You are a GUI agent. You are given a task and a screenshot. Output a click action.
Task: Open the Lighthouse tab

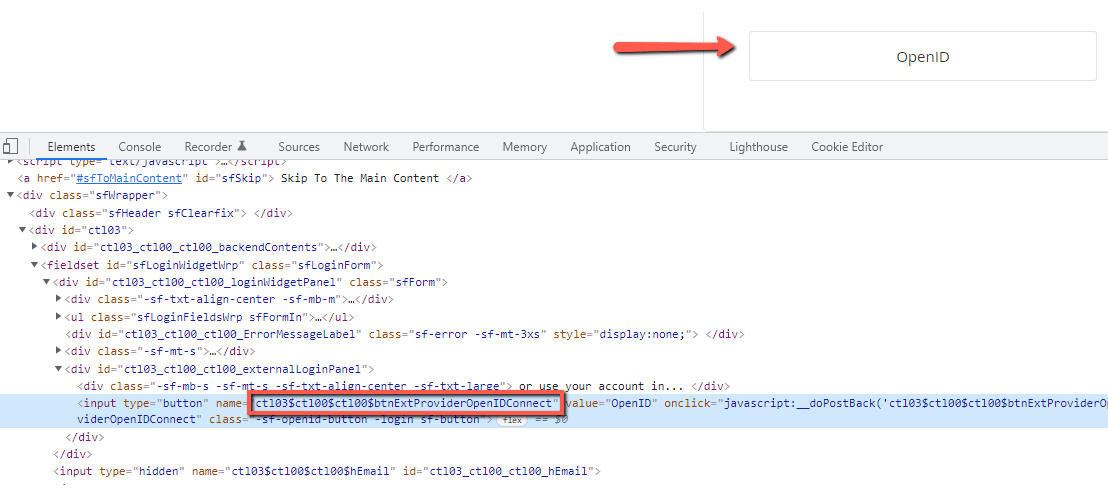[x=758, y=147]
